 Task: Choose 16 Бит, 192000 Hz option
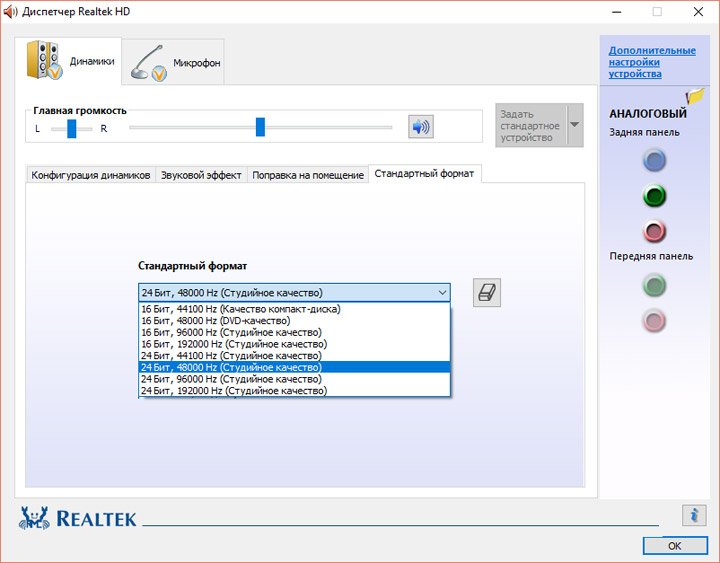[294, 344]
